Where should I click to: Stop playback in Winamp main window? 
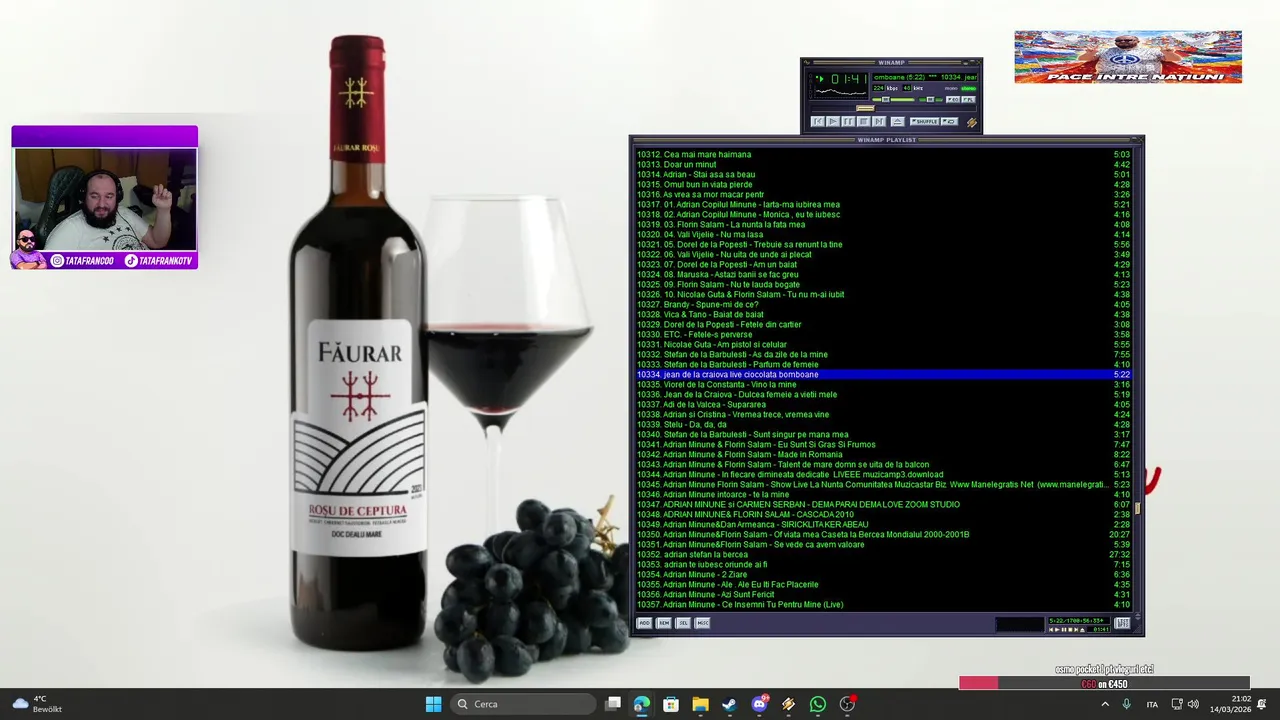864,121
